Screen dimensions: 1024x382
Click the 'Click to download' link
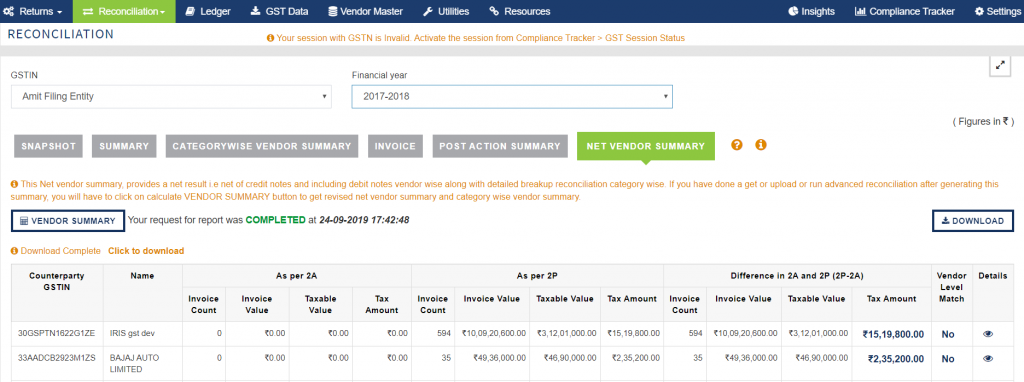click(x=146, y=251)
